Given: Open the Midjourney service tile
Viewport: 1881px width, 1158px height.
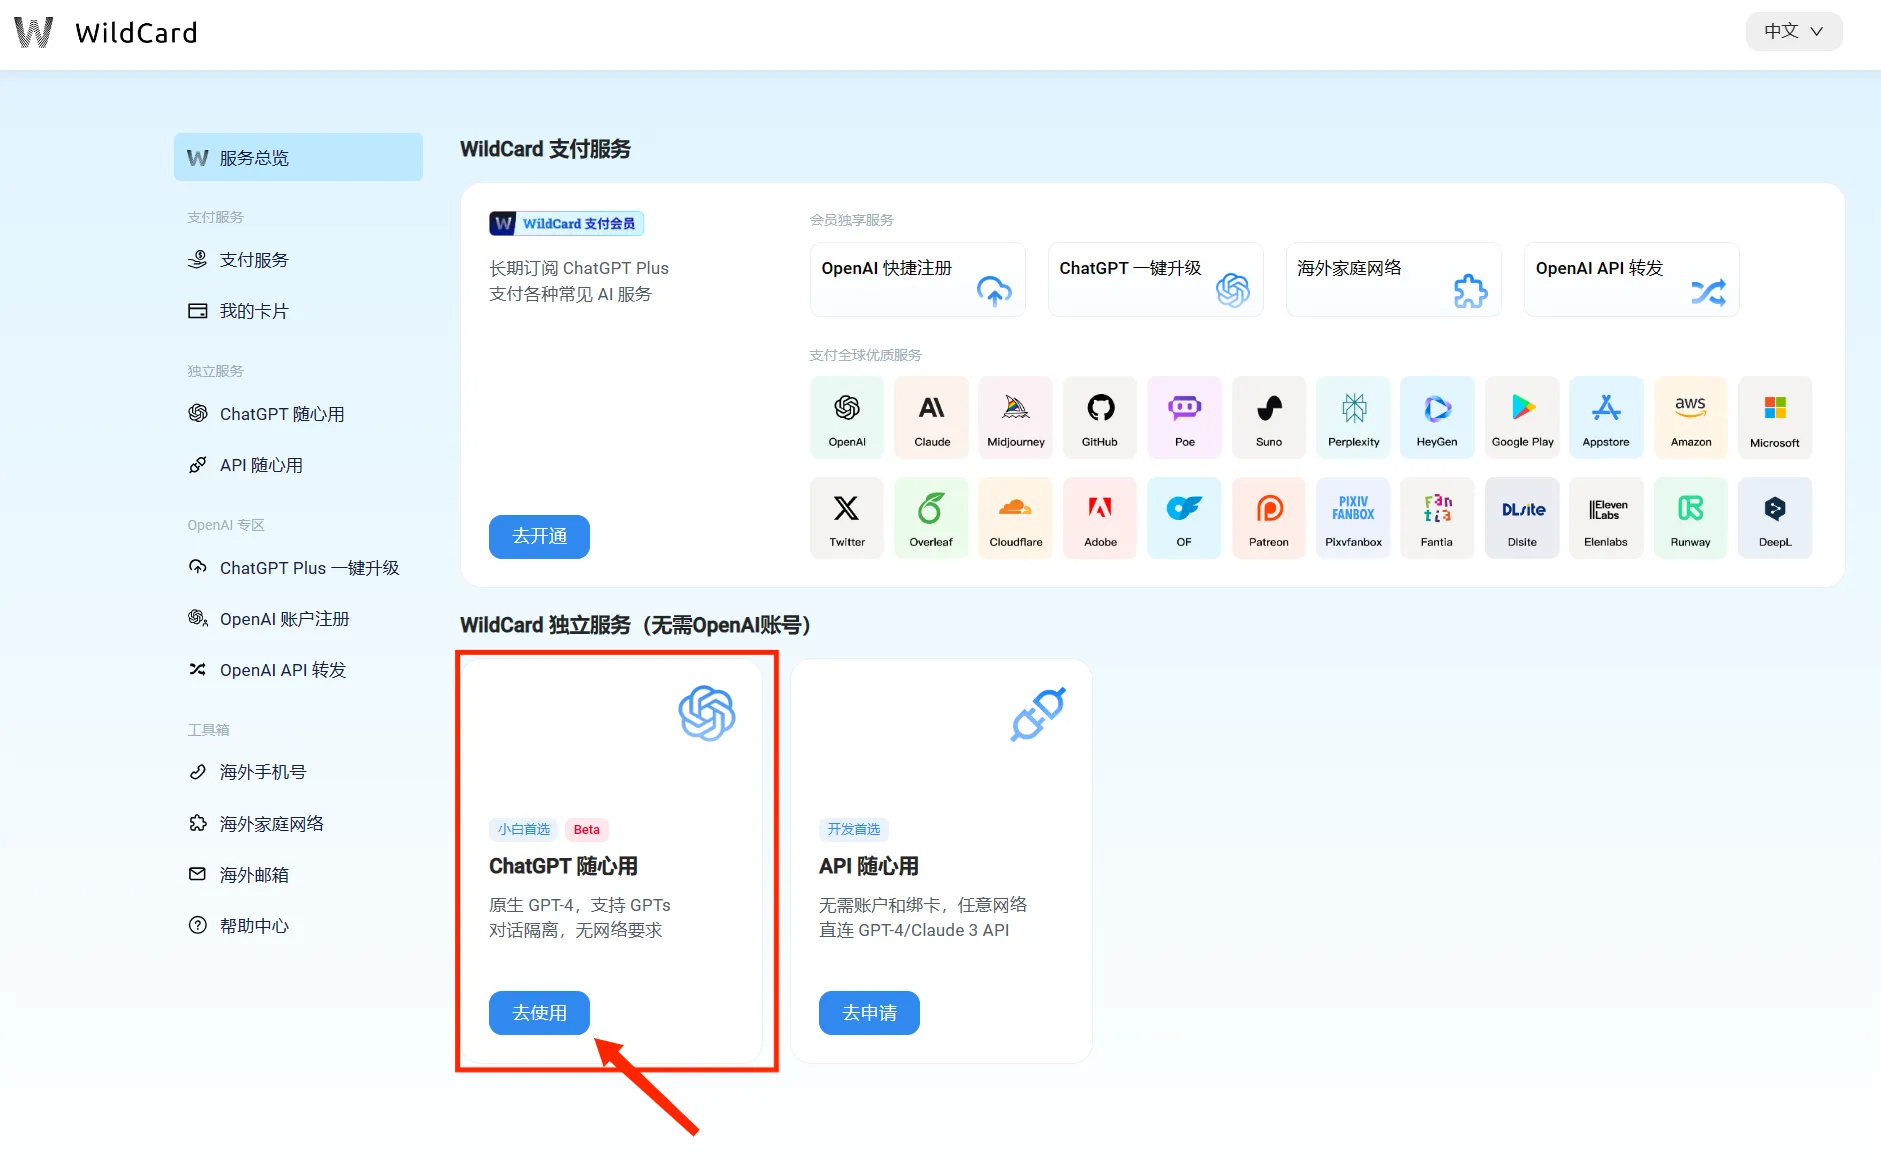Looking at the screenshot, I should click(x=1016, y=417).
